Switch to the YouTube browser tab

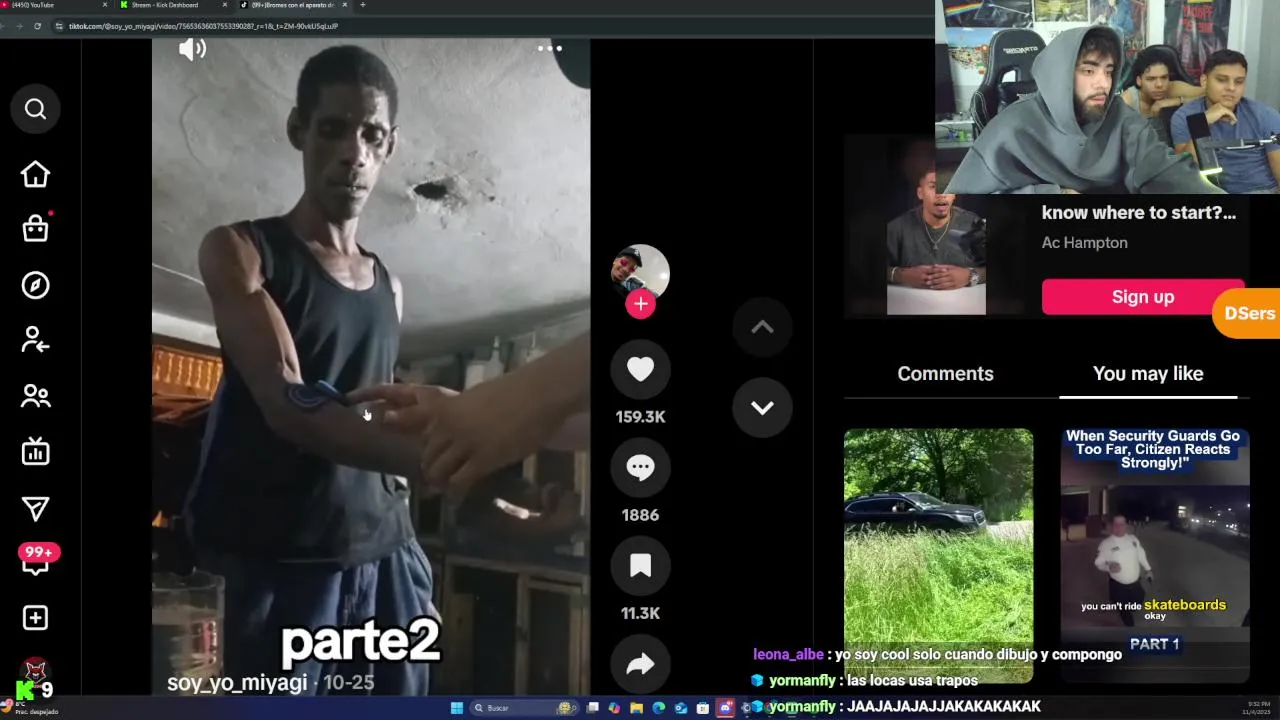[x=50, y=5]
